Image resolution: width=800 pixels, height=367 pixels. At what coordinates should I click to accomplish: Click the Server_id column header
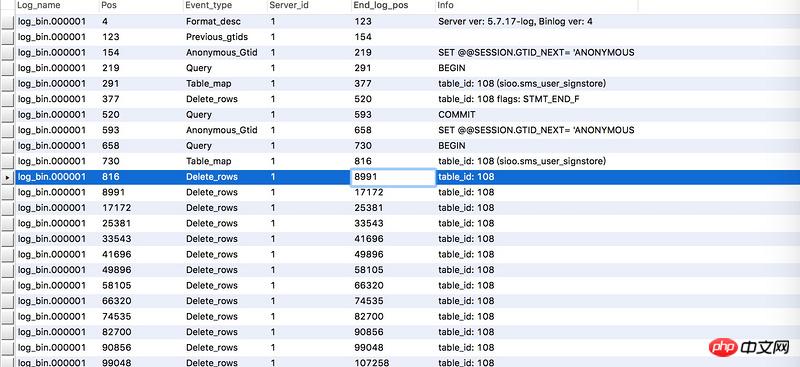click(x=309, y=6)
